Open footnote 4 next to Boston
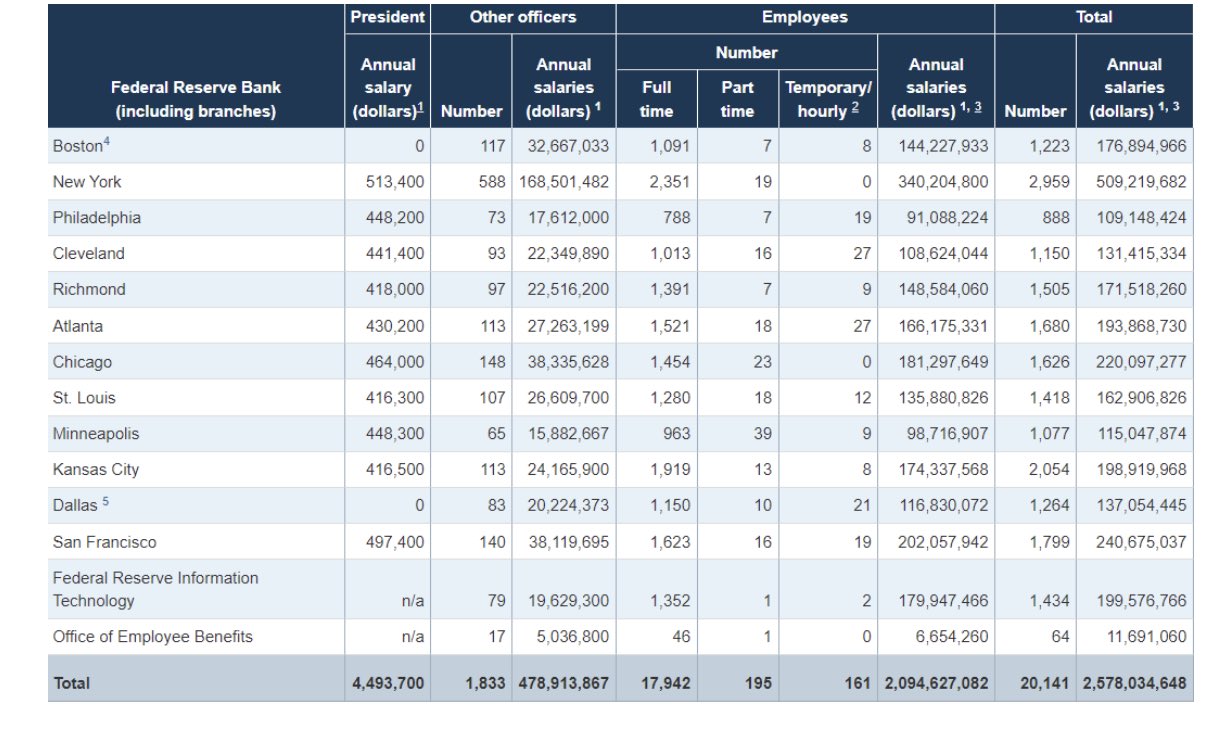 106,142
